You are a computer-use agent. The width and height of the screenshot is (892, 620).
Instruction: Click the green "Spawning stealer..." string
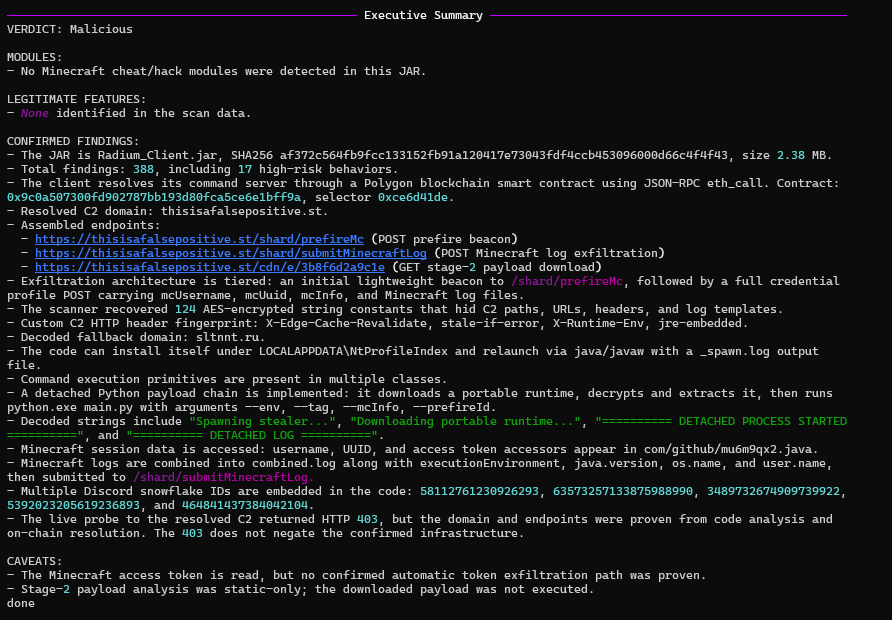262,421
